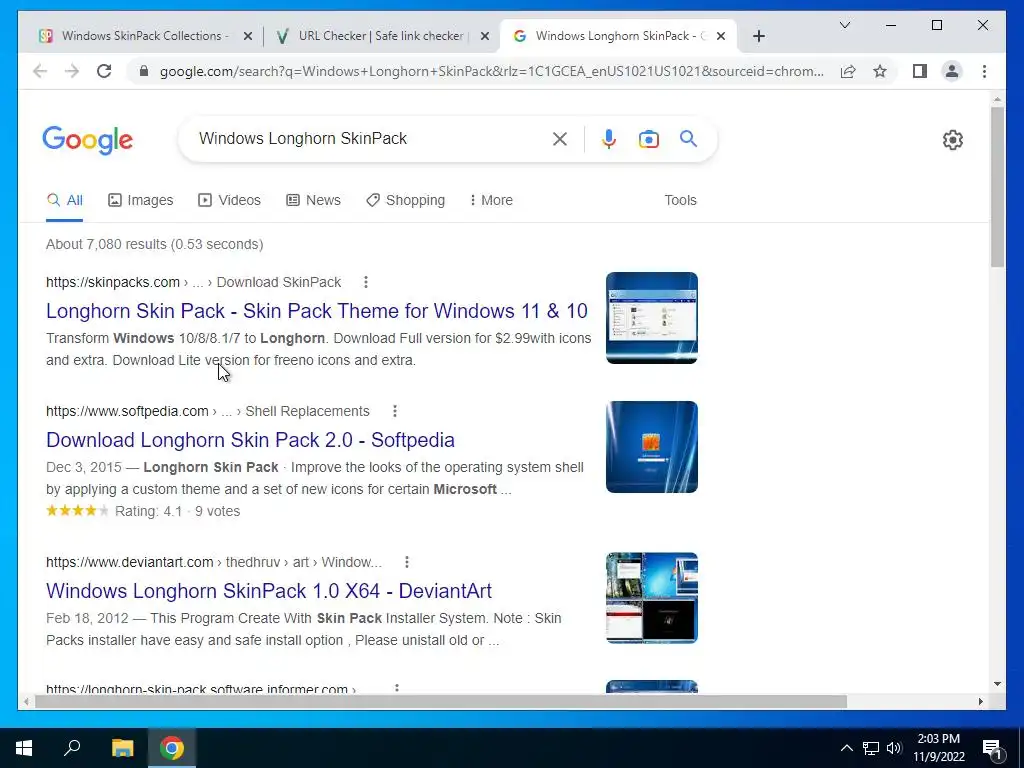Open the skinpacks.com result thumbnail
The image size is (1024, 768).
(x=652, y=318)
